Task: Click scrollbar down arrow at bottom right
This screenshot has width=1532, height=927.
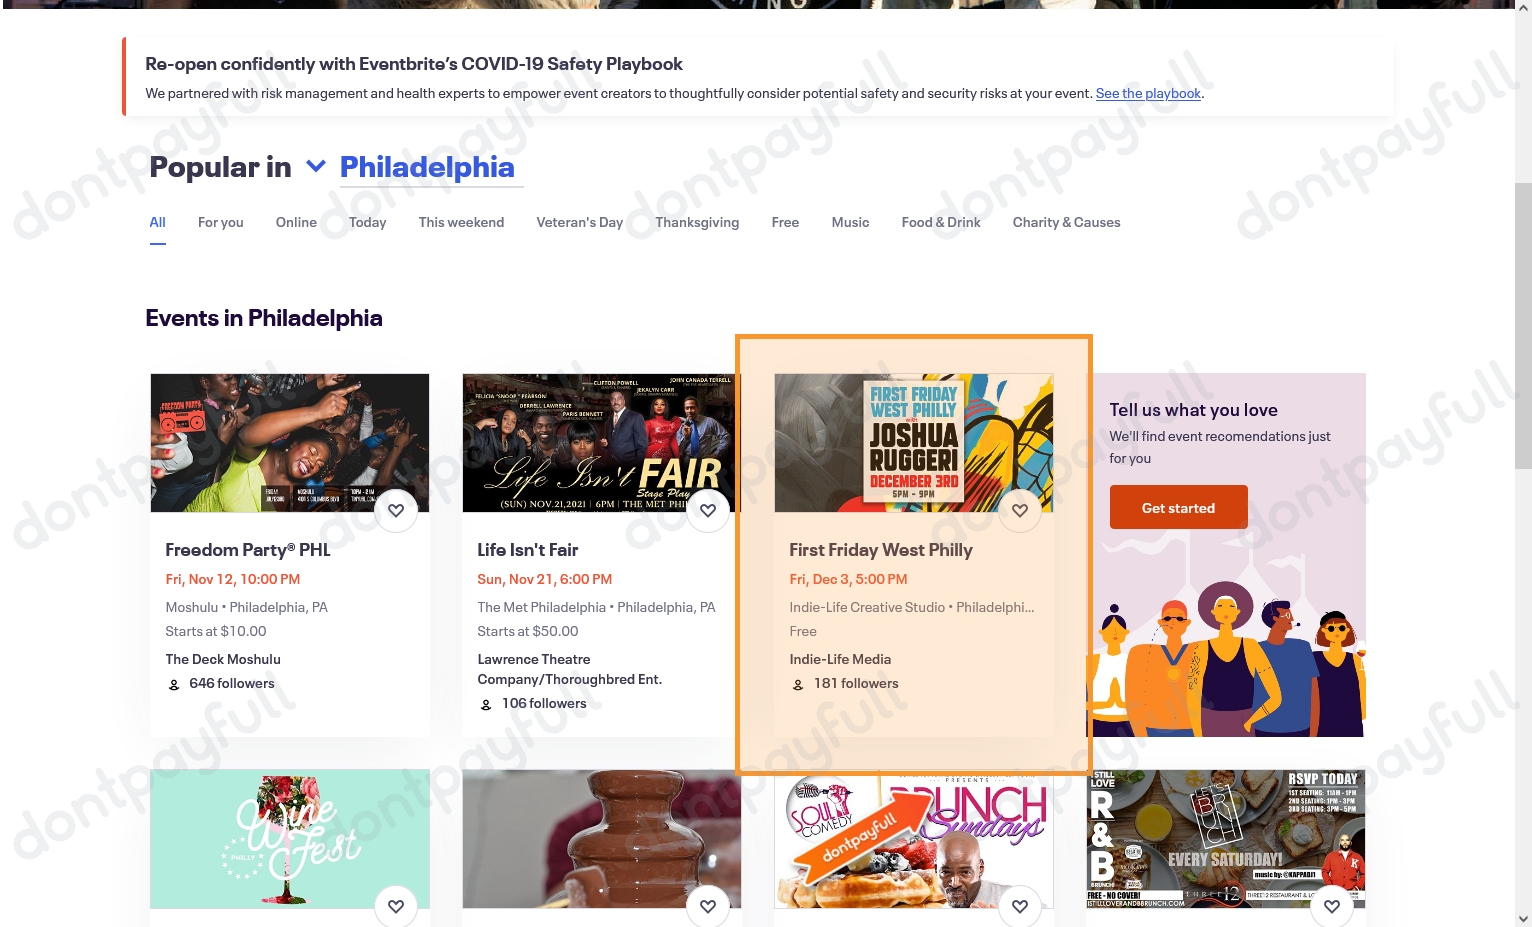Action: tap(1523, 918)
